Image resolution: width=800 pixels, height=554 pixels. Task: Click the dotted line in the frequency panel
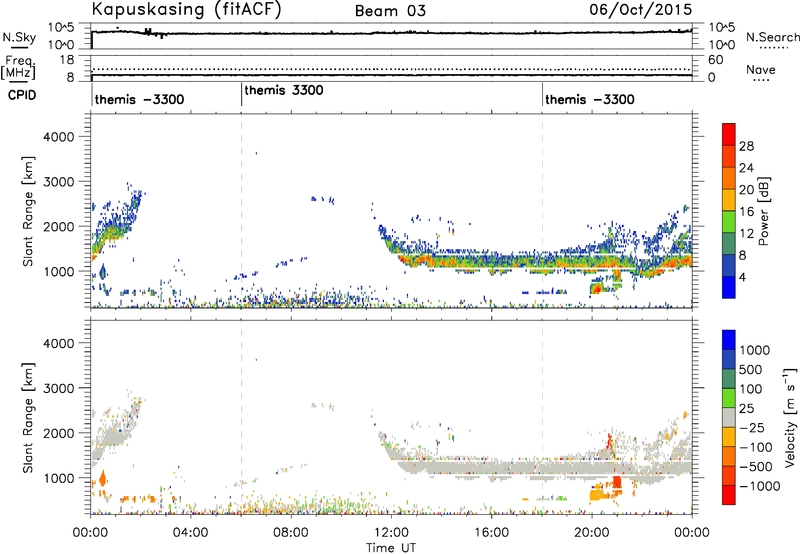[x=392, y=69]
